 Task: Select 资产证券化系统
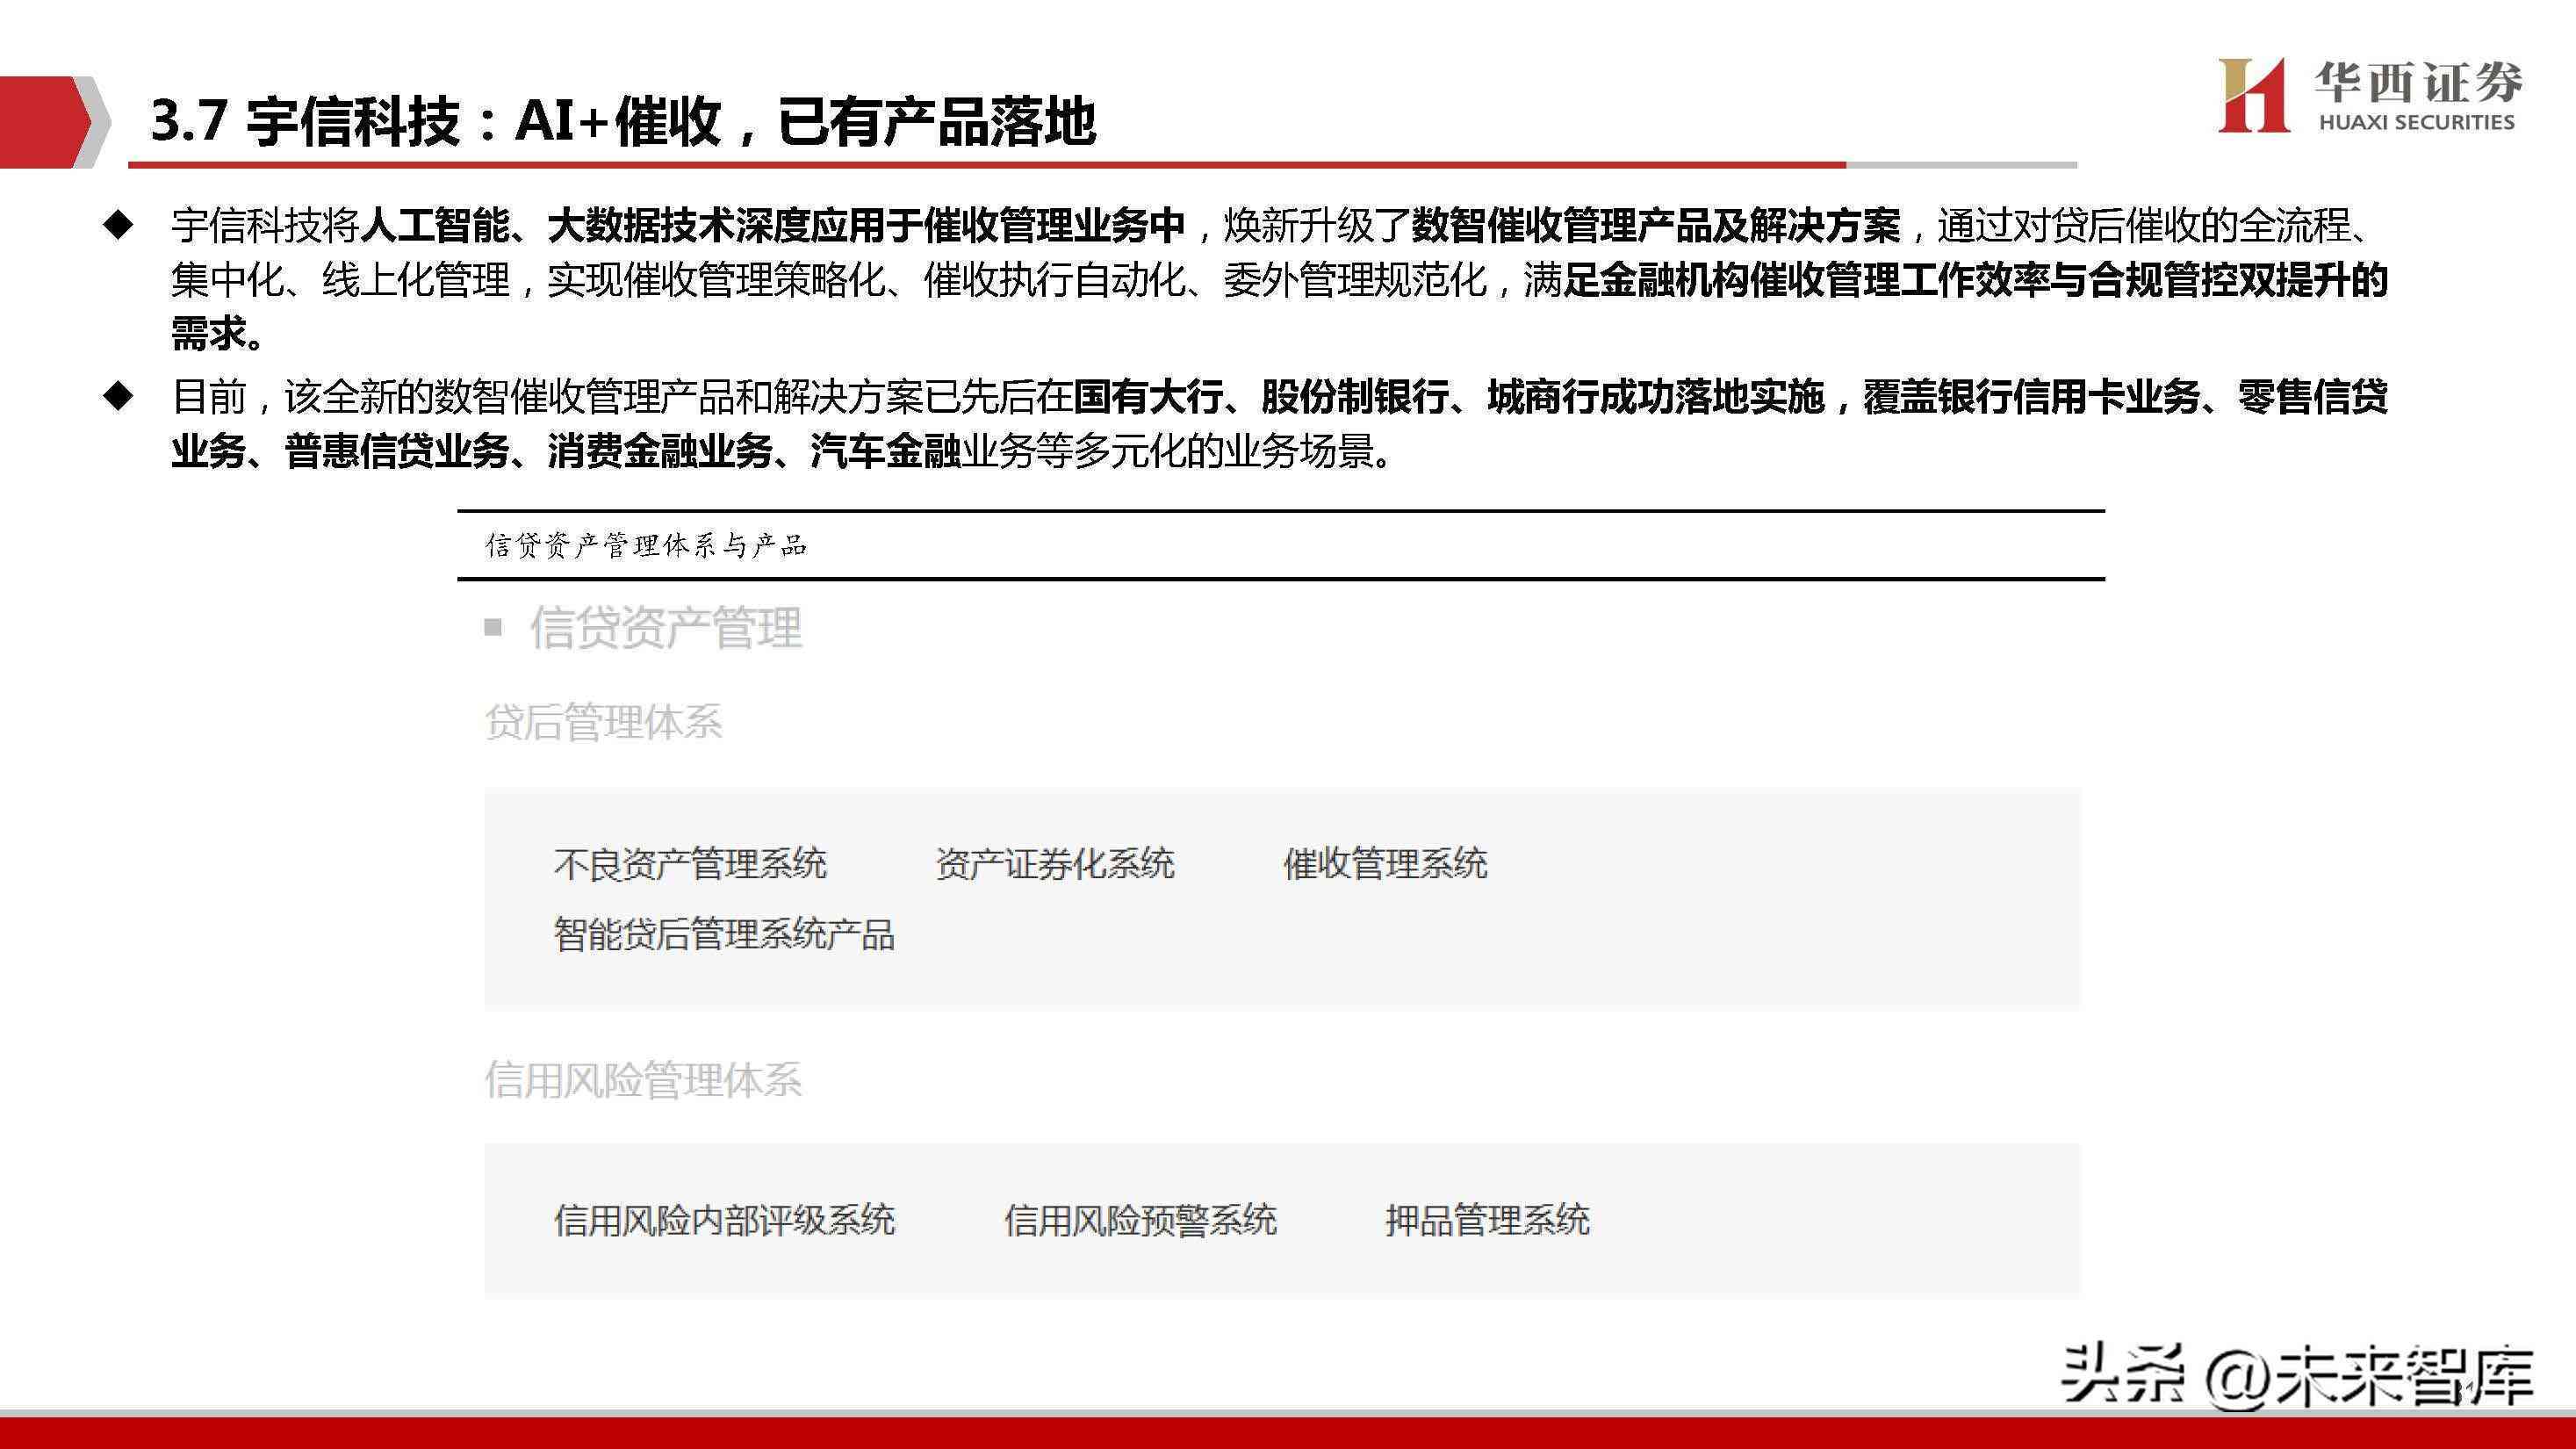(1055, 864)
